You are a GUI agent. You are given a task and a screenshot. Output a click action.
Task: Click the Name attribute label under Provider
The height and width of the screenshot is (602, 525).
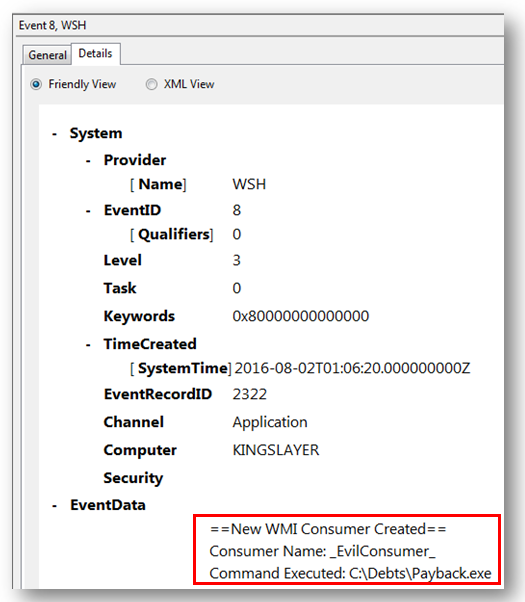tap(158, 184)
